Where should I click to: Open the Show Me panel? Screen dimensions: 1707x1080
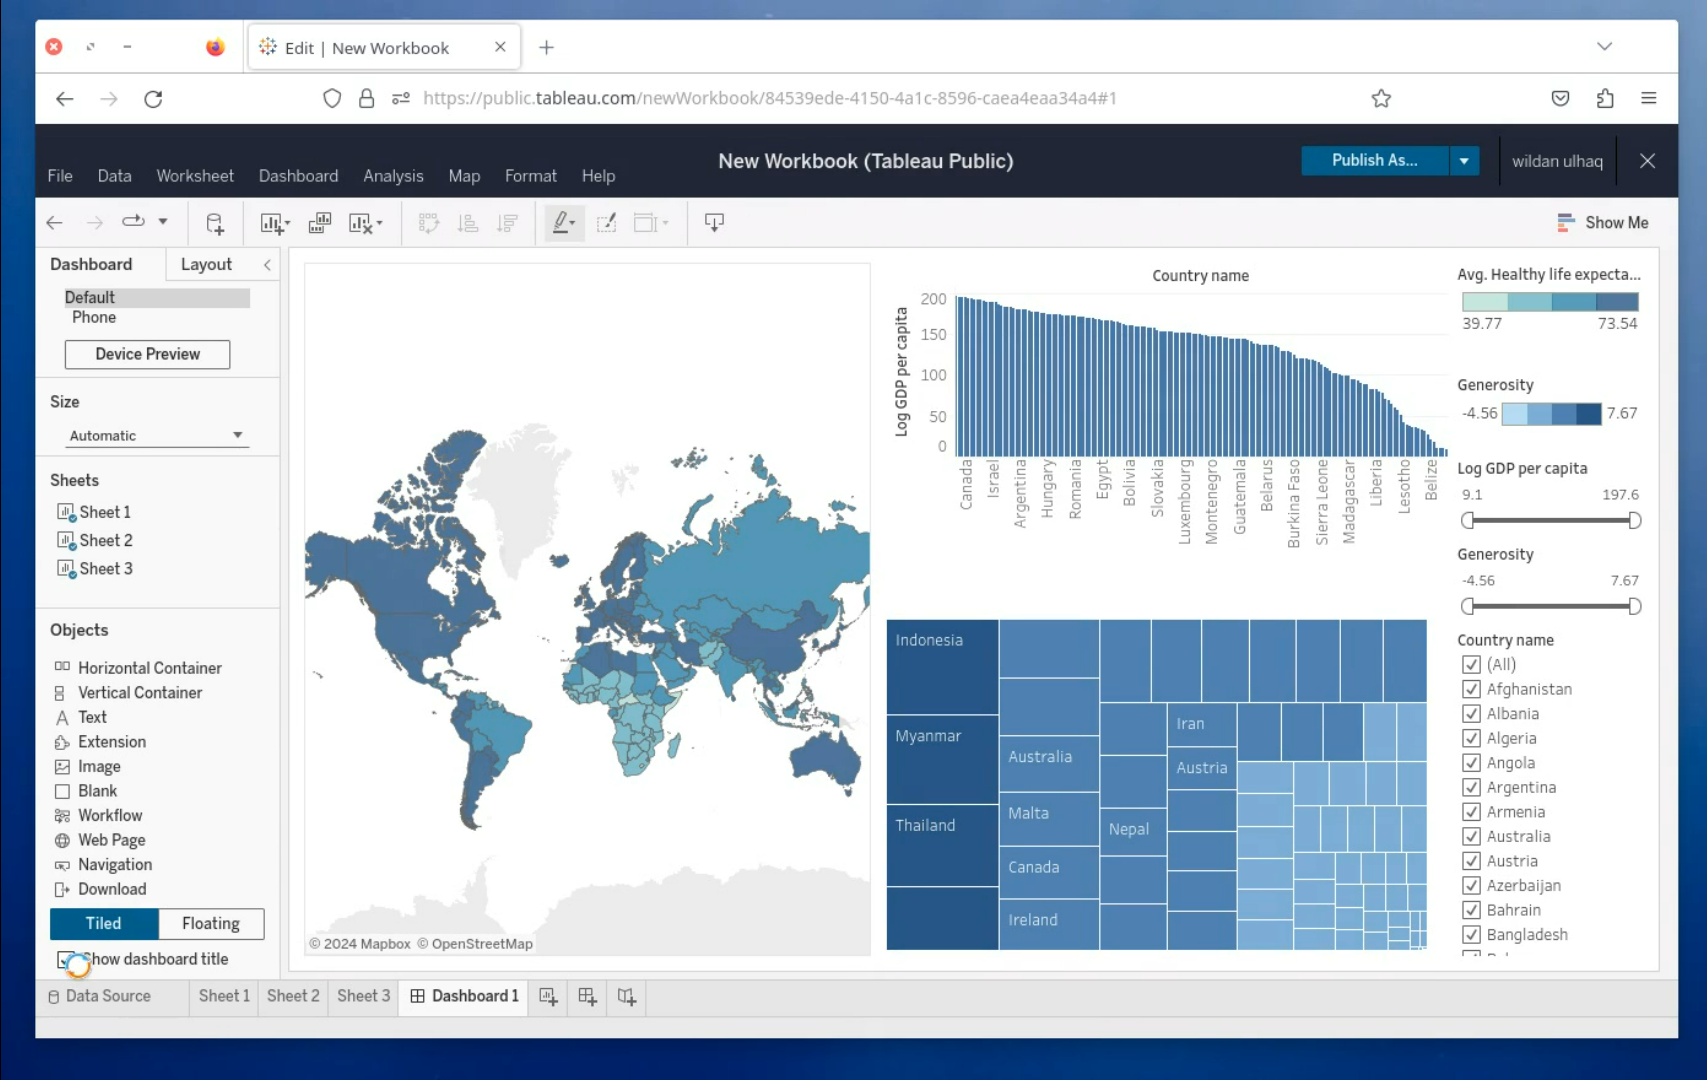tap(1603, 222)
